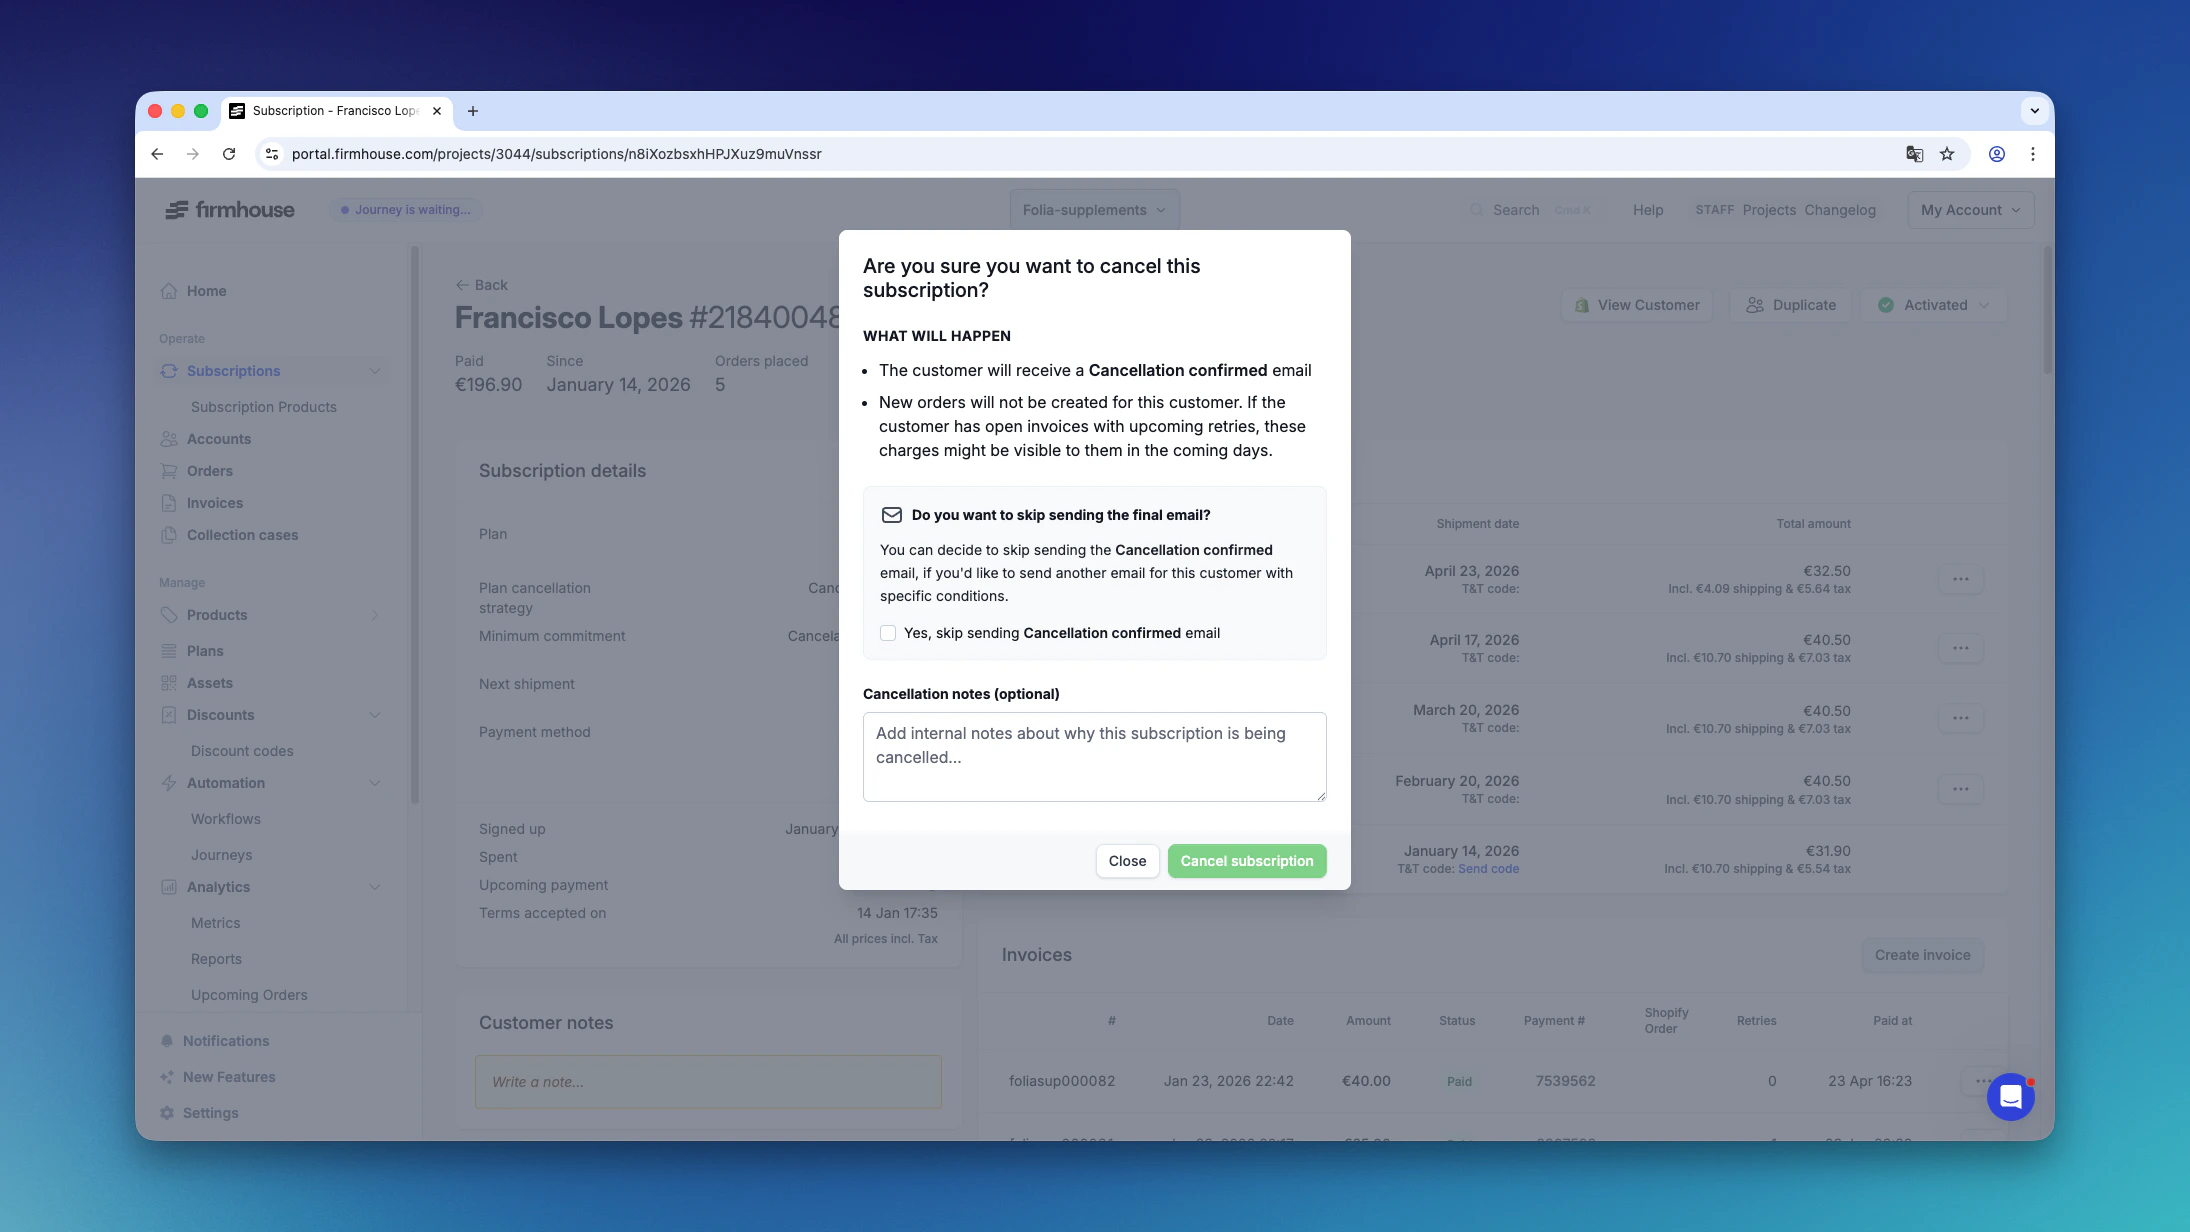
Task: Open Metrics in sidebar
Action: click(216, 923)
